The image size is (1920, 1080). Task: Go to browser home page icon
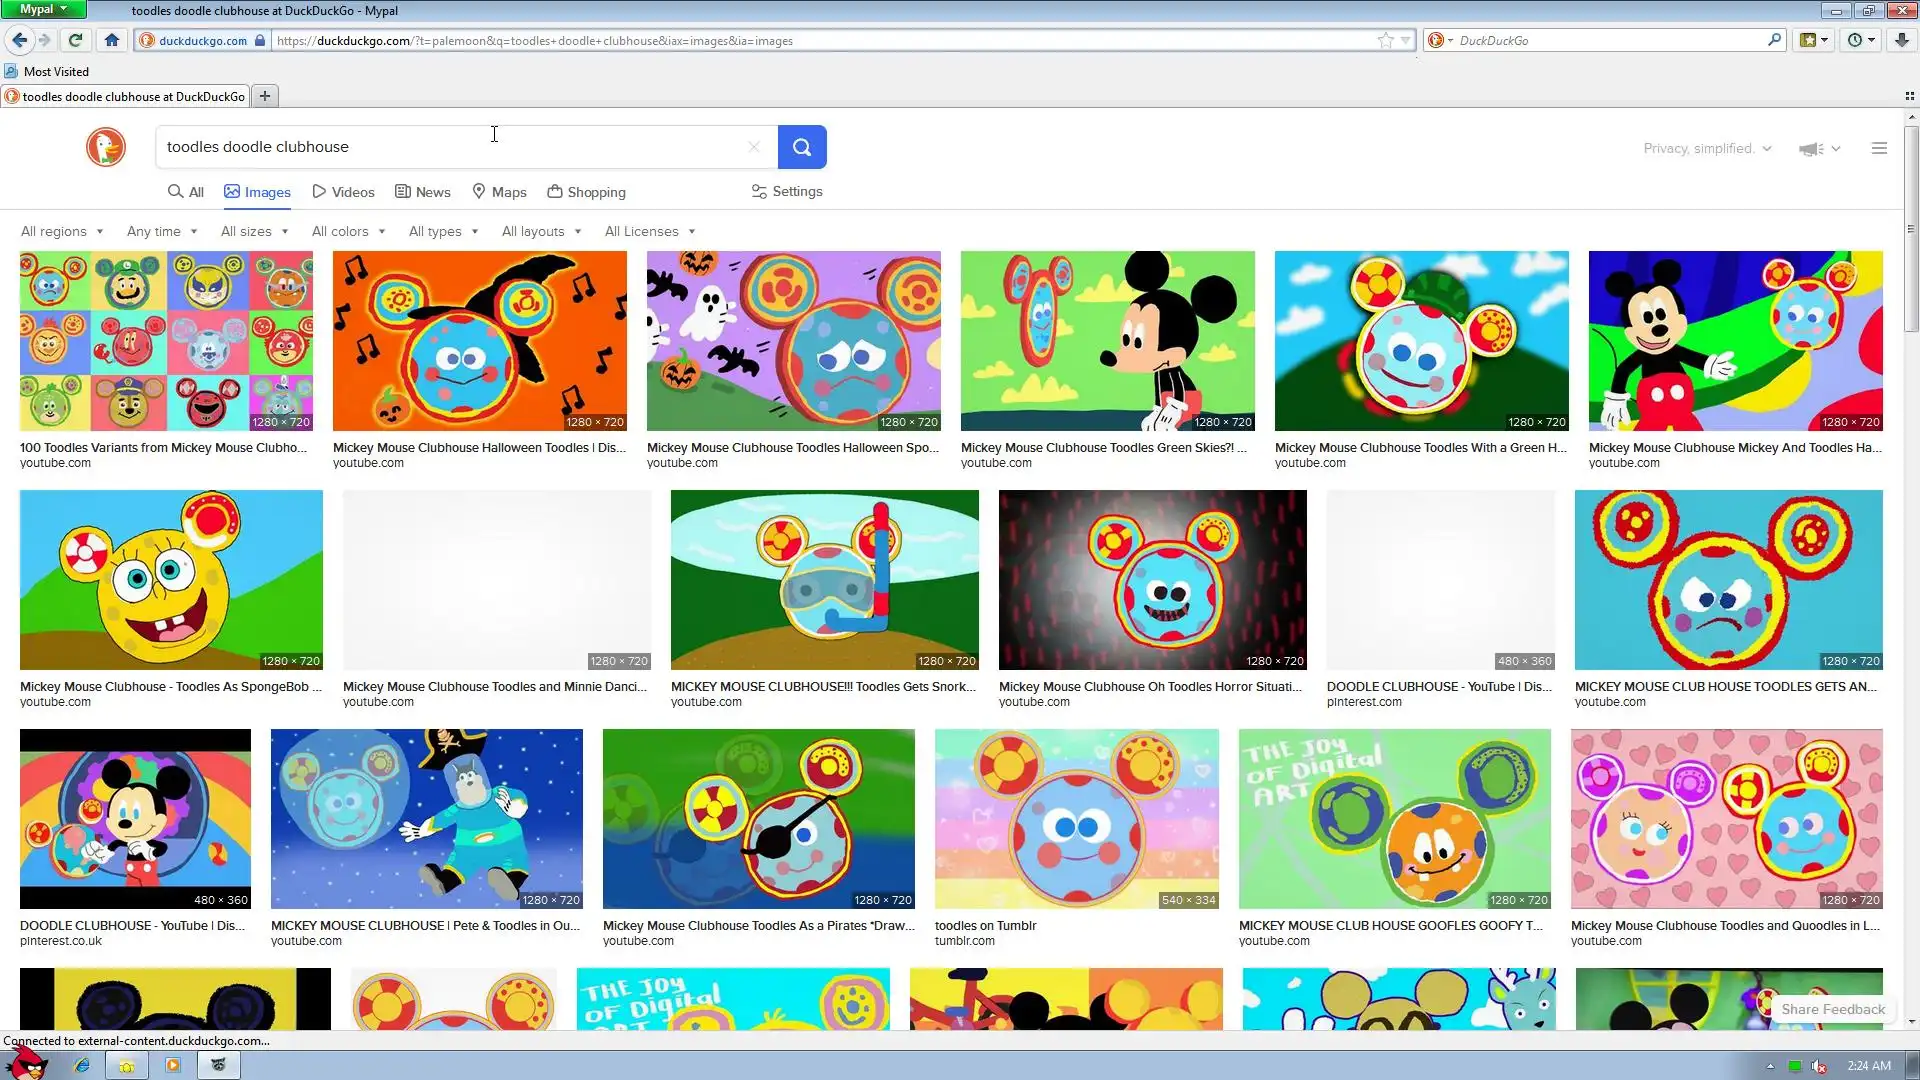pyautogui.click(x=111, y=40)
